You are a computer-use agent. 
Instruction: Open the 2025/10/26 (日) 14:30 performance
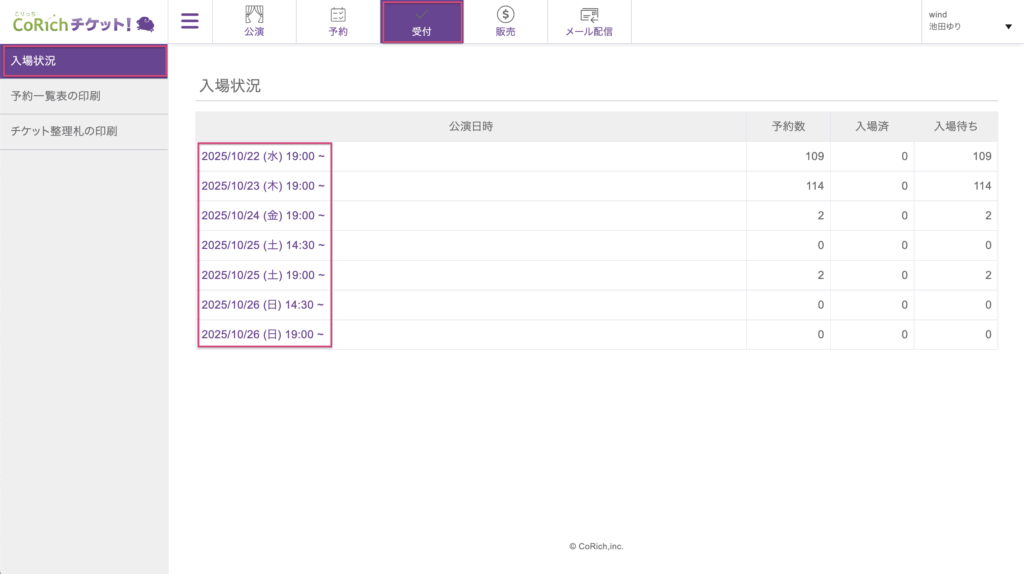pyautogui.click(x=263, y=305)
